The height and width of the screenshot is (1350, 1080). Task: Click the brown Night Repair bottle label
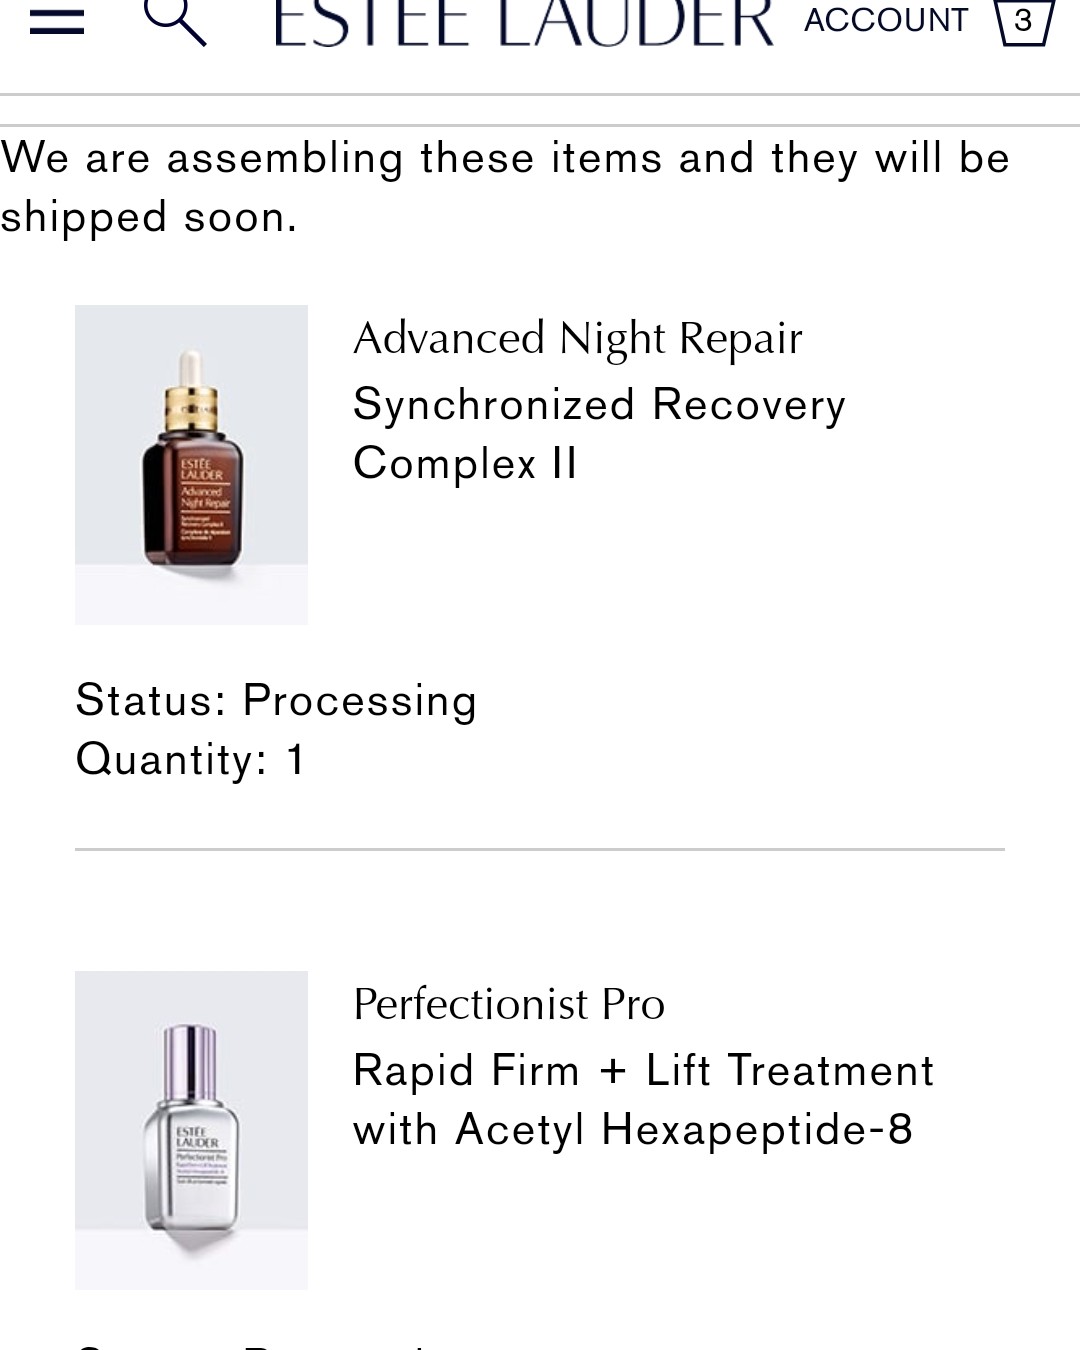(204, 501)
